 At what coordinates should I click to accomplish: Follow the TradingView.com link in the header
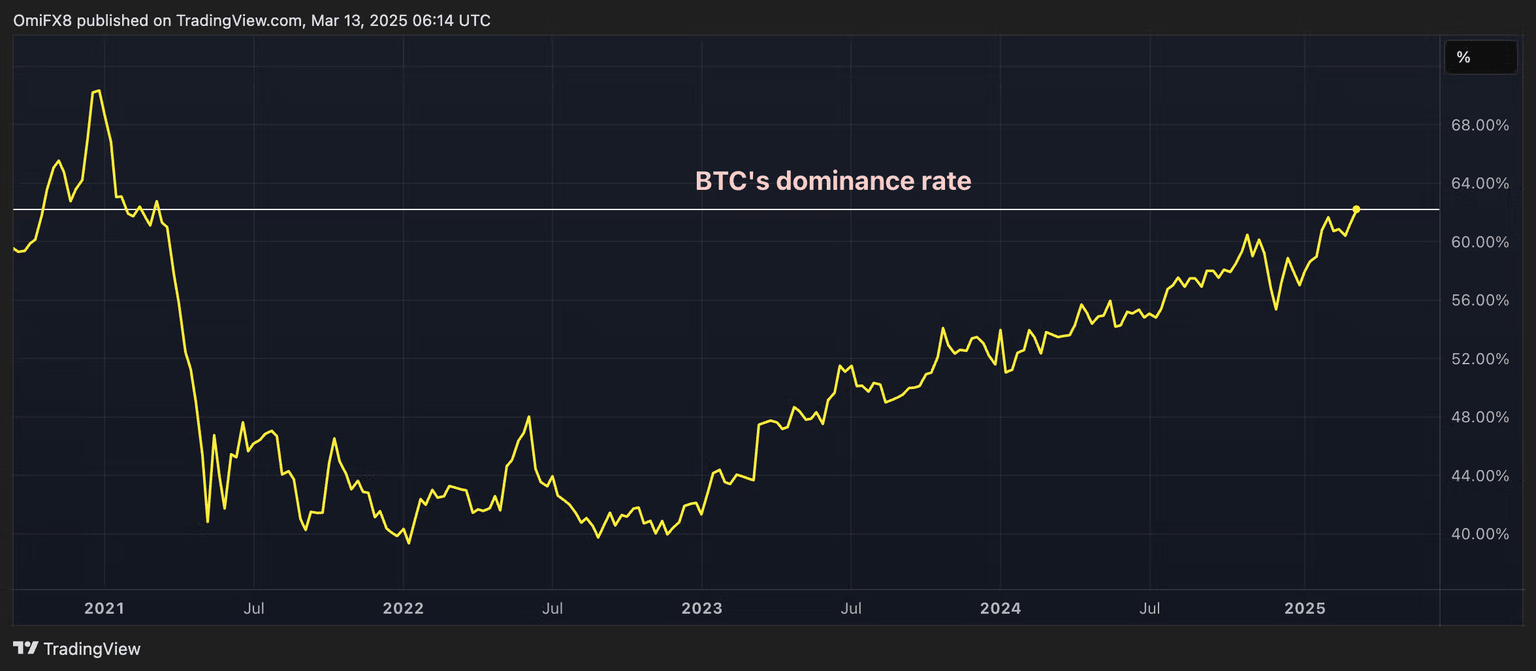237,19
